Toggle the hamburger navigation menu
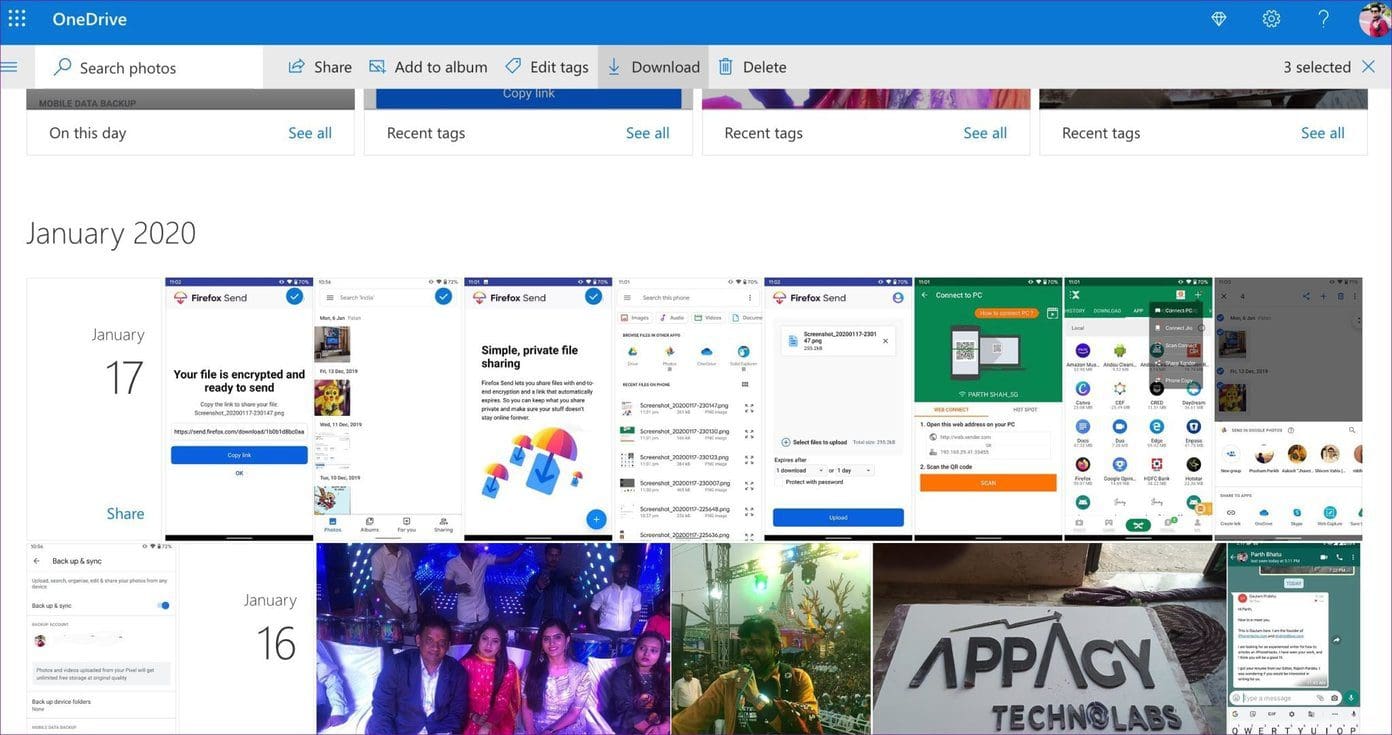 click(9, 67)
